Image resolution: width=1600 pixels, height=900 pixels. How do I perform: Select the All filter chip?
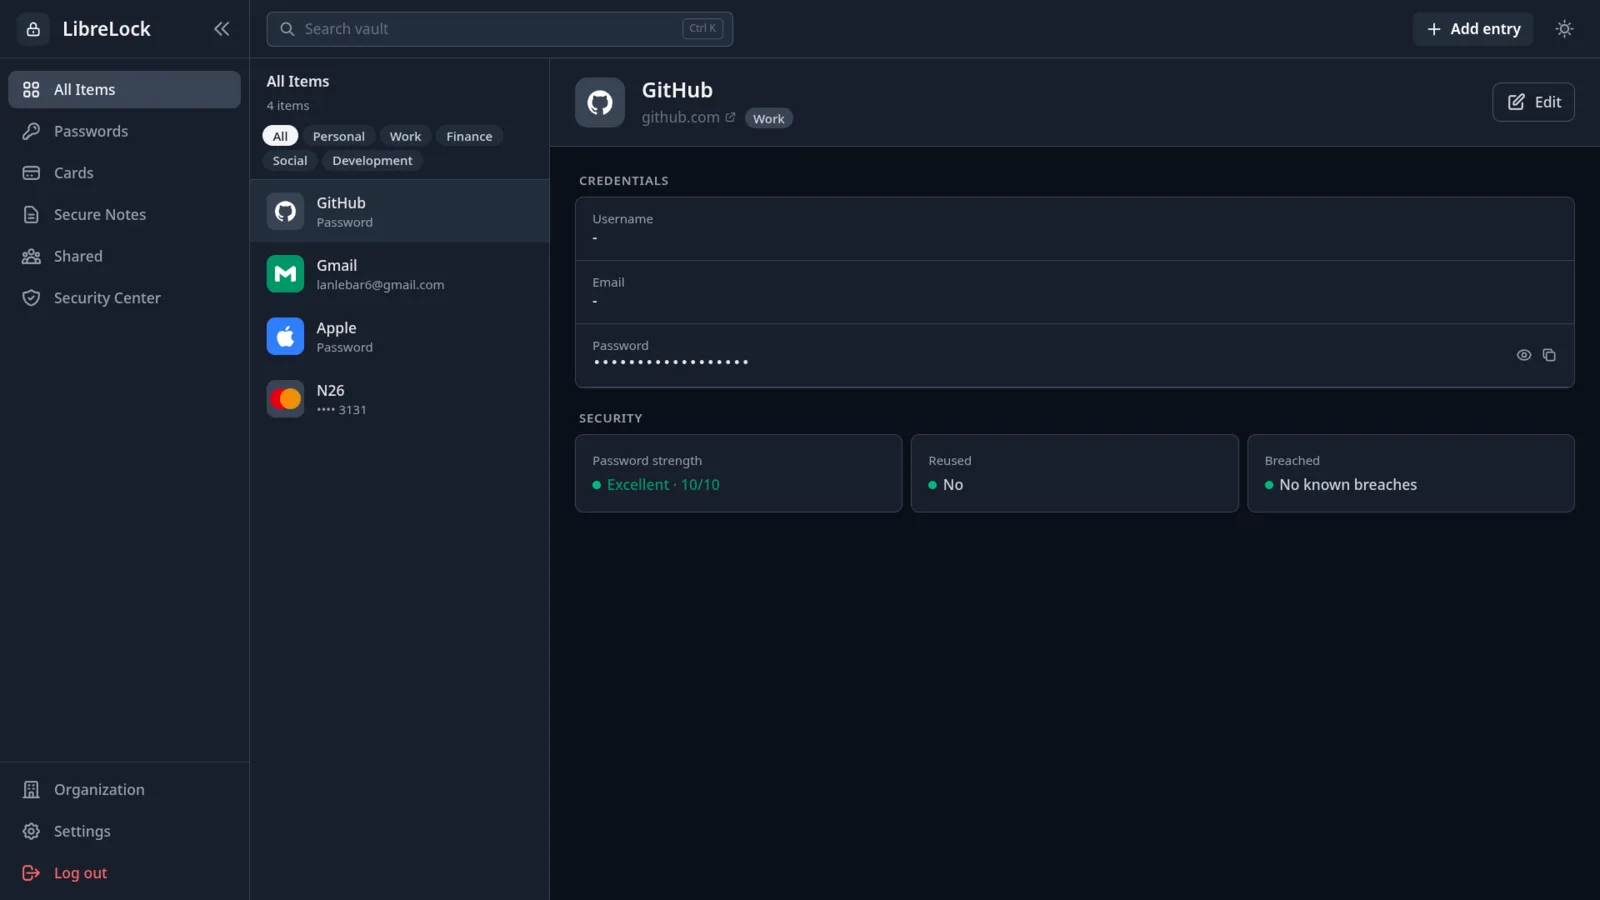[x=280, y=136]
